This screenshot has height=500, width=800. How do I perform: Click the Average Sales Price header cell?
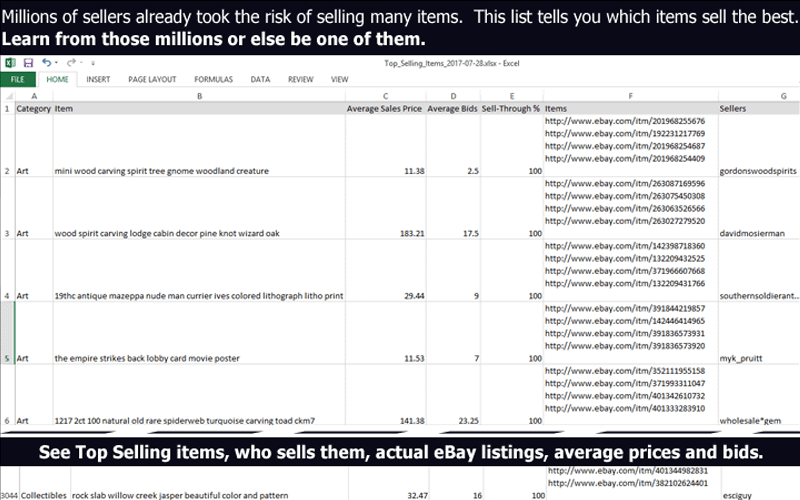click(x=385, y=109)
